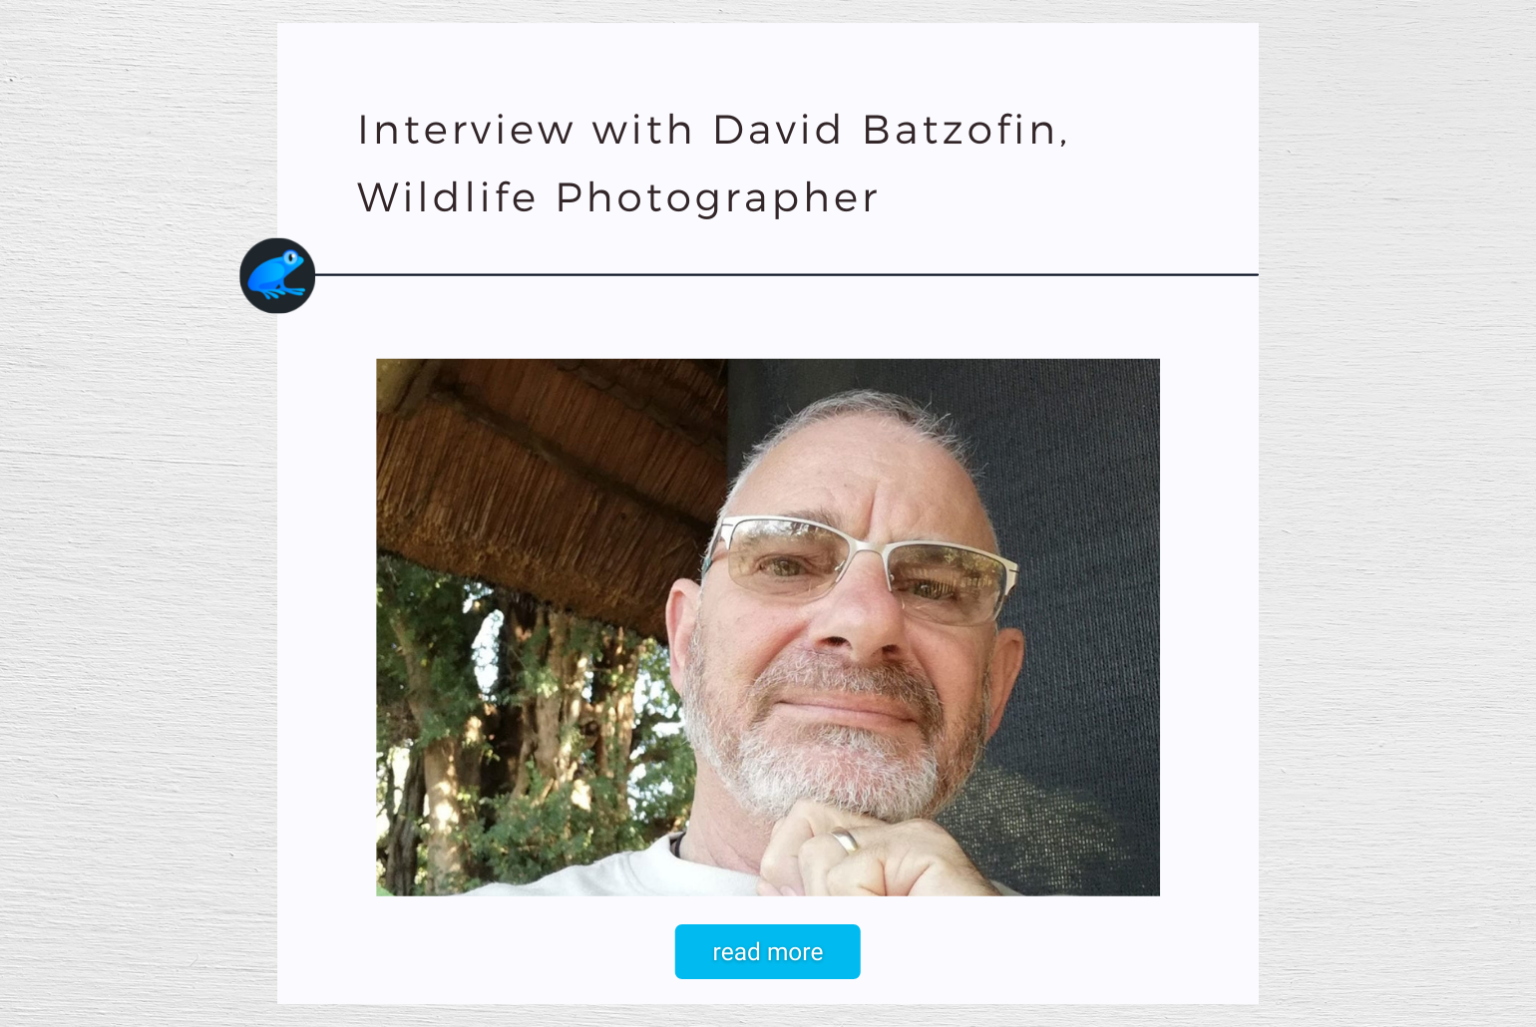Click the name 'David' in the post title

[778, 130]
